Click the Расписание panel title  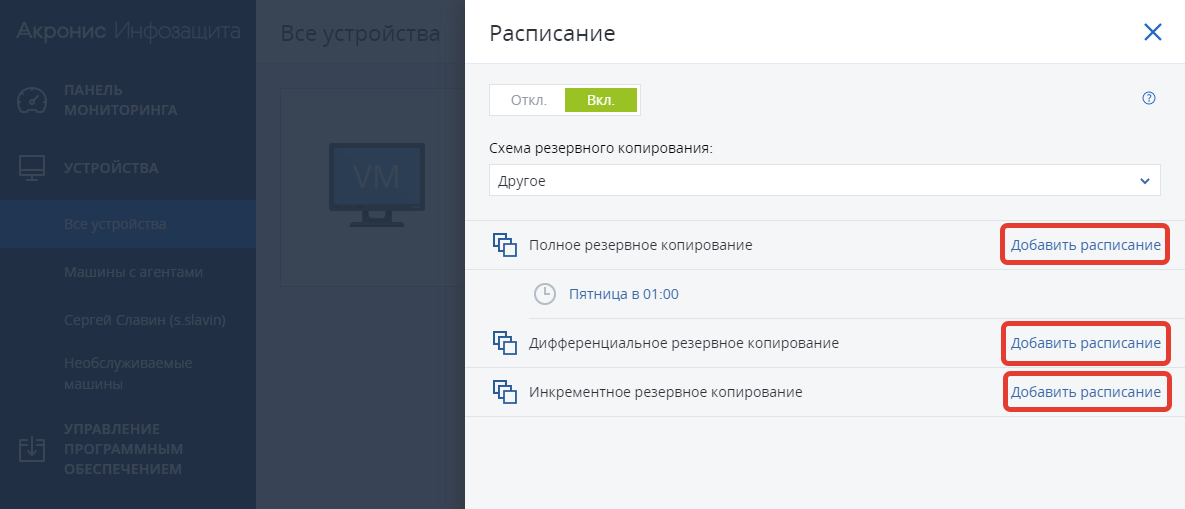pos(552,33)
